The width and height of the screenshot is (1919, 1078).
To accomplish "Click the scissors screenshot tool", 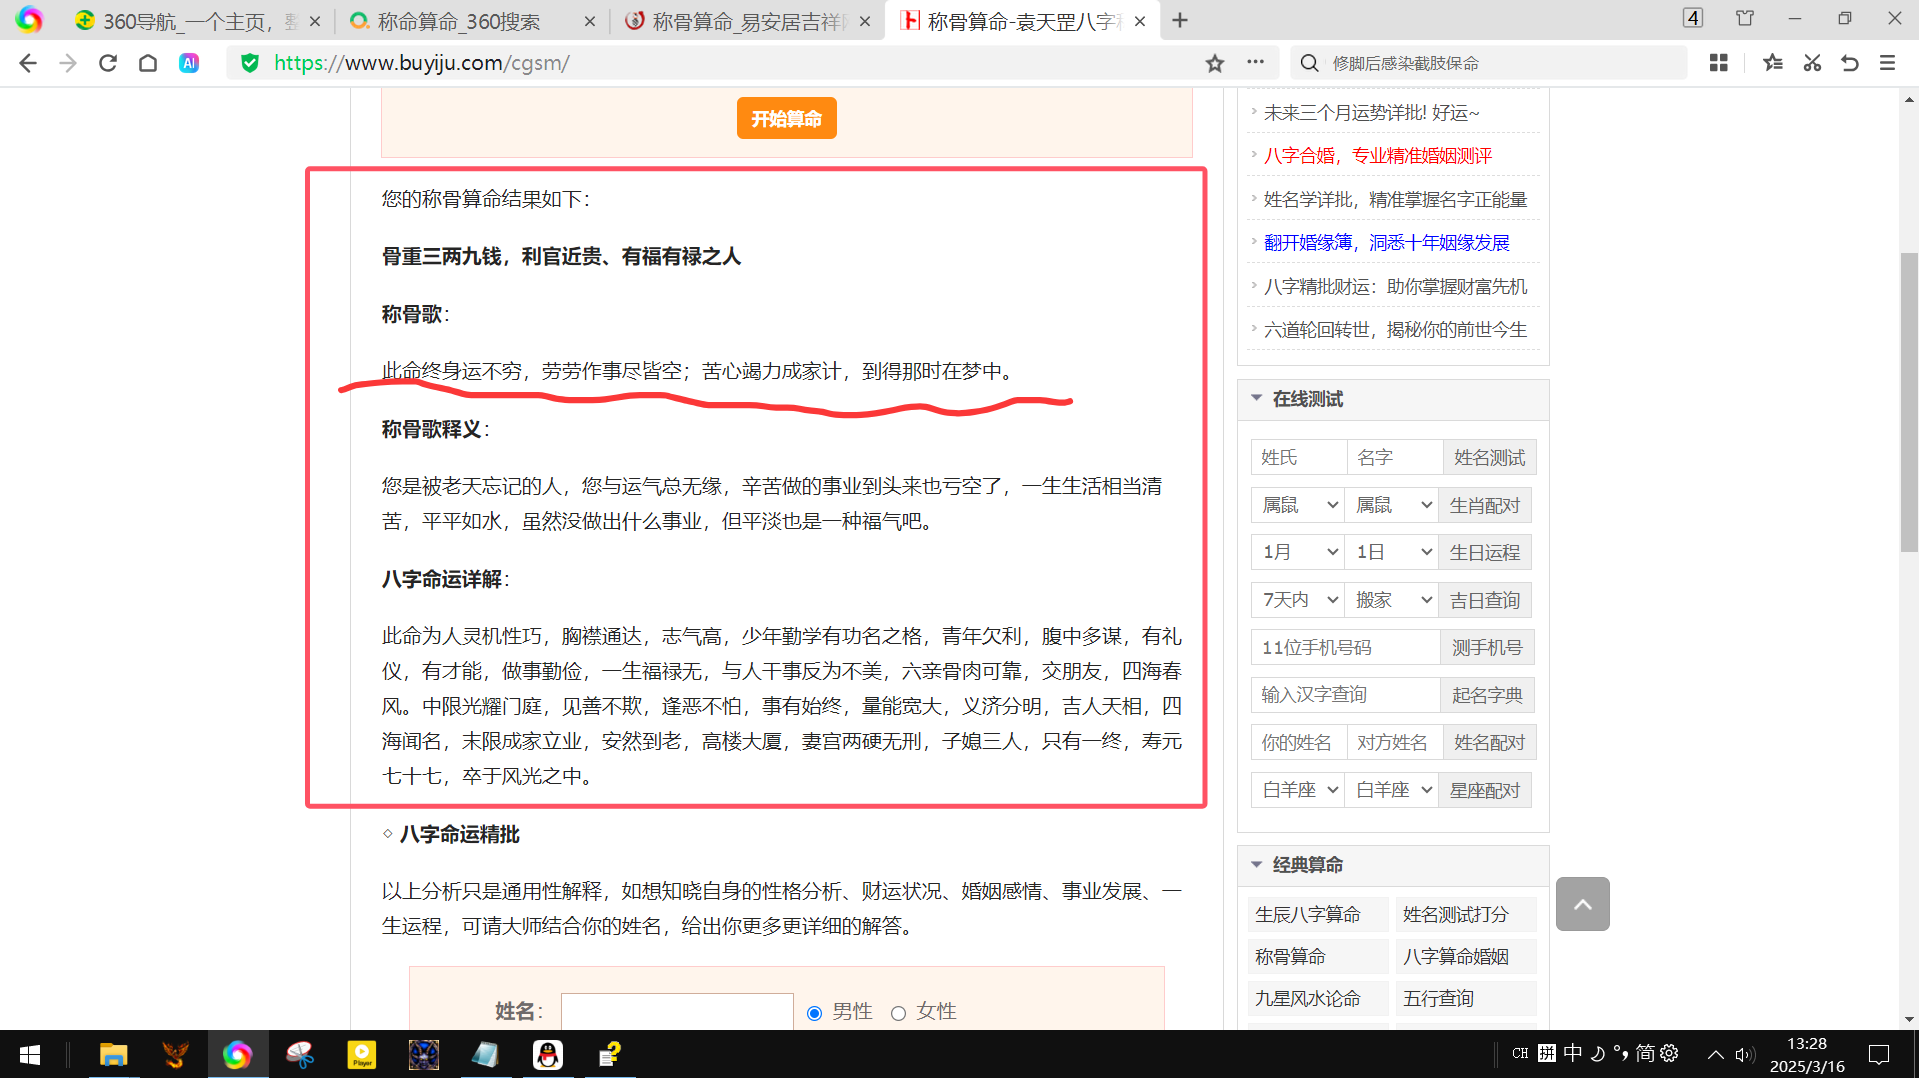I will tap(1812, 63).
